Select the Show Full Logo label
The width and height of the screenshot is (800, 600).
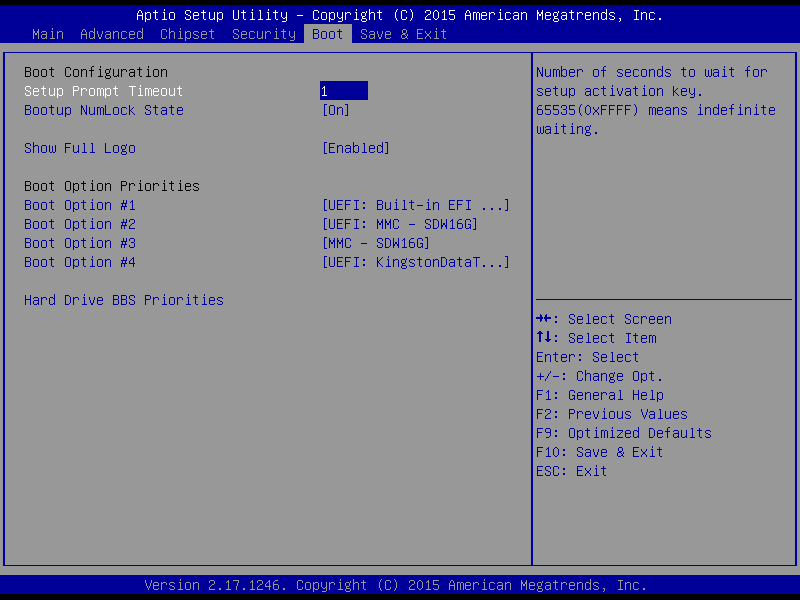click(x=80, y=148)
